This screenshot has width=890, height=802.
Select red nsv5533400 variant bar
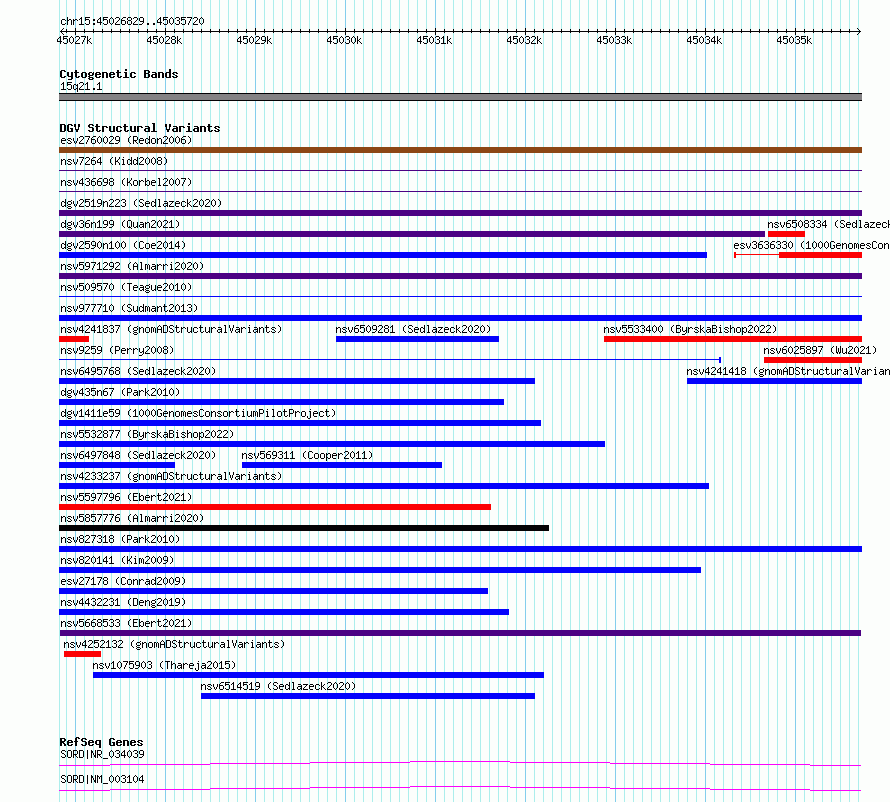tap(733, 339)
